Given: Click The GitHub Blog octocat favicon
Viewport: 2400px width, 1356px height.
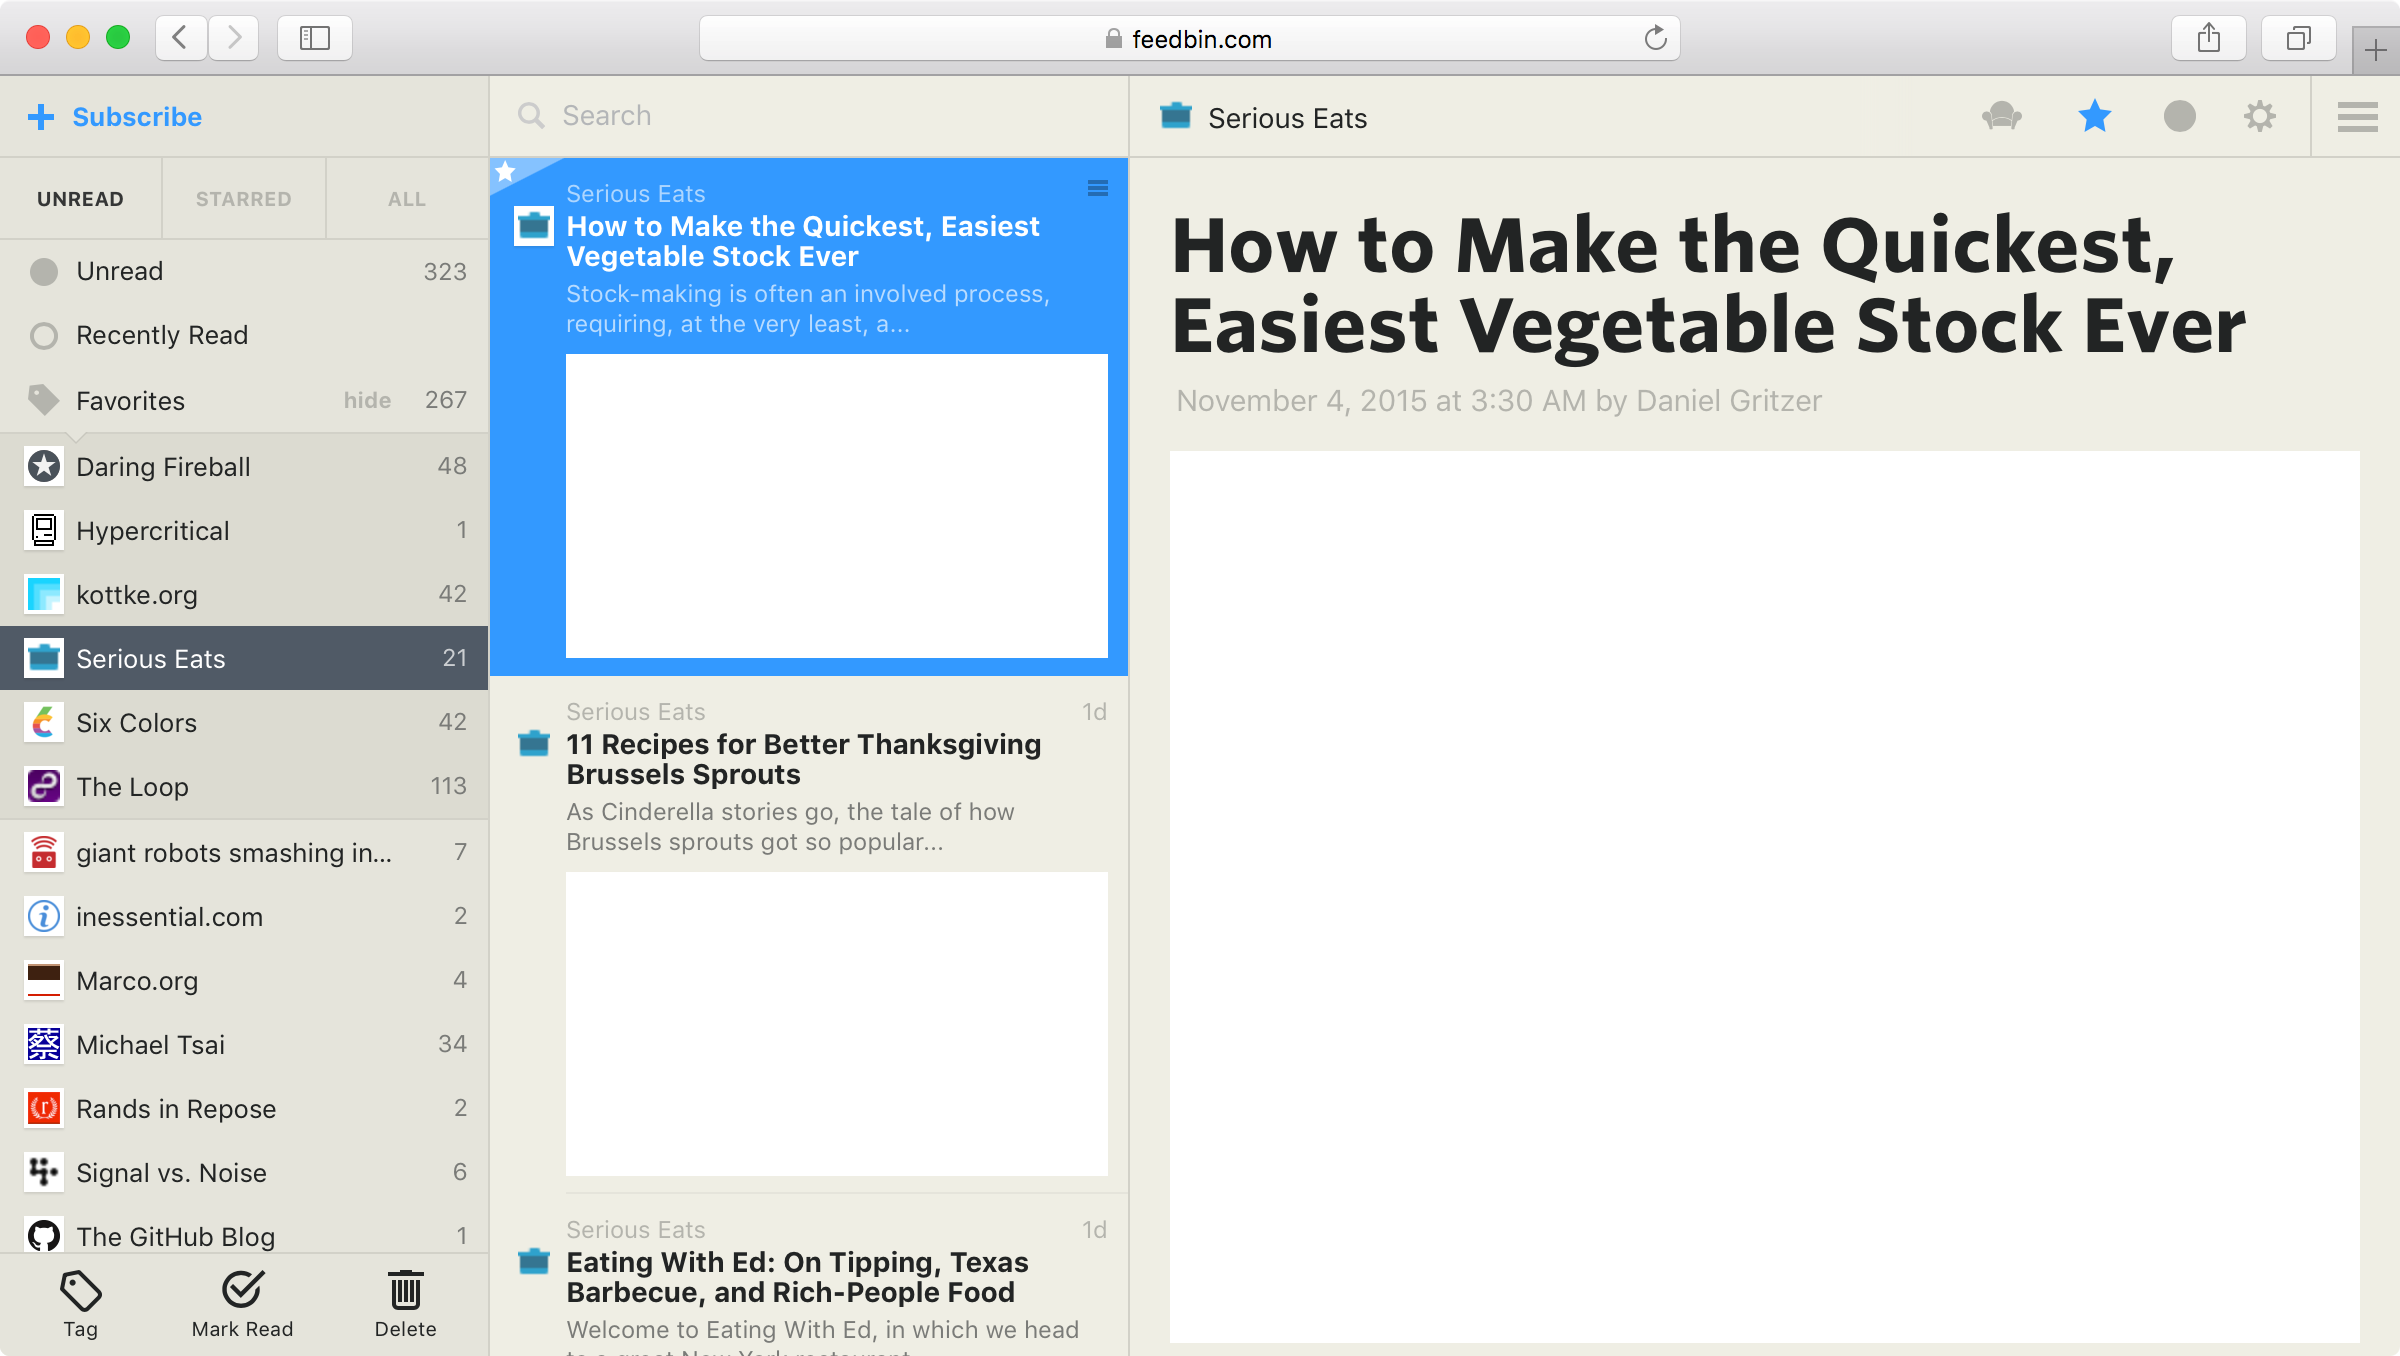Looking at the screenshot, I should pyautogui.click(x=44, y=1236).
